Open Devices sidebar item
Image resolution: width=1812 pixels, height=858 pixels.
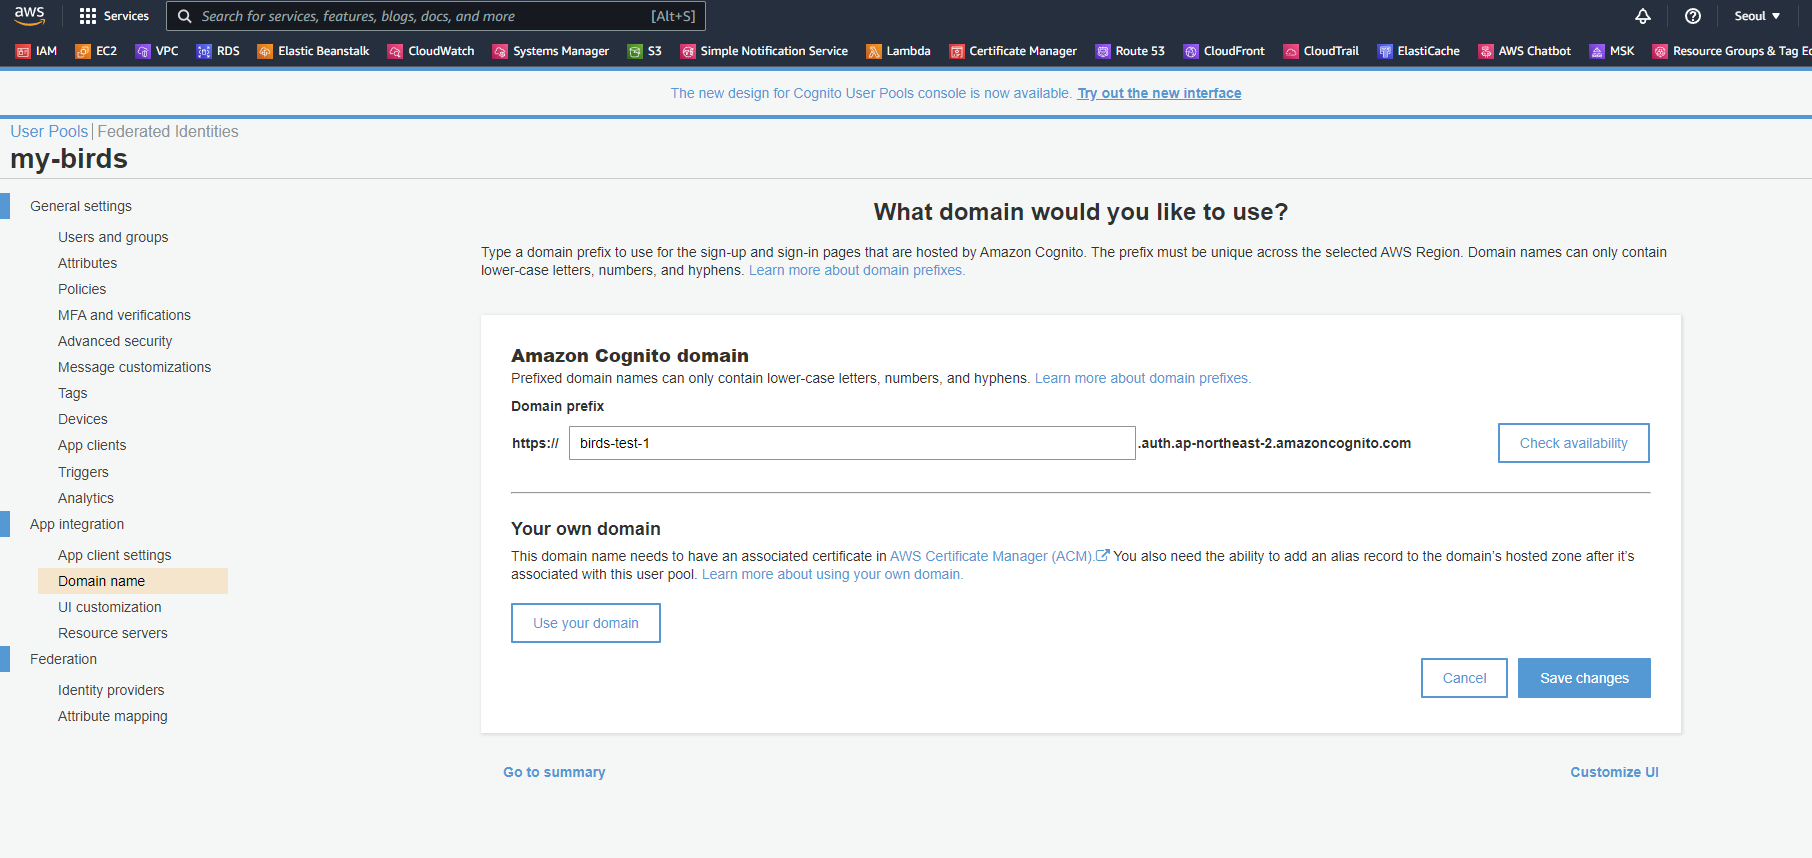pyautogui.click(x=83, y=419)
